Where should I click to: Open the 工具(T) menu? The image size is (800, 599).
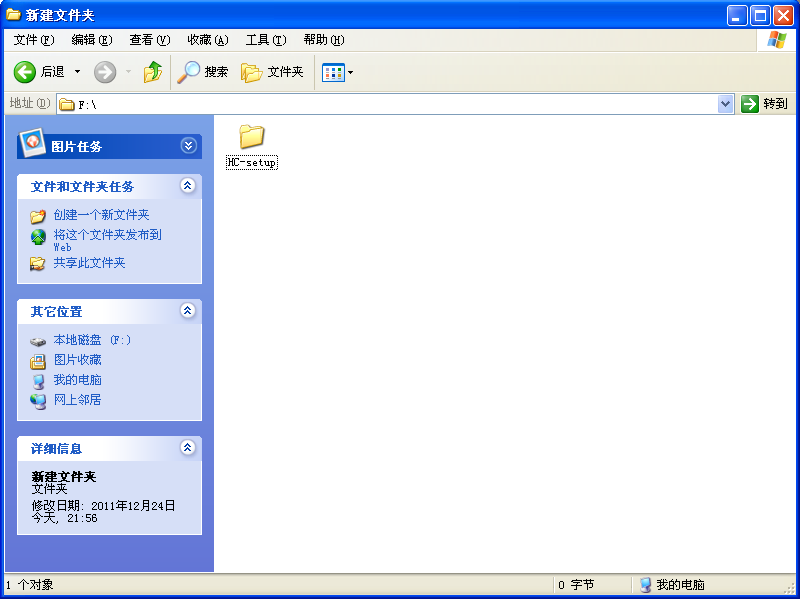pyautogui.click(x=265, y=40)
